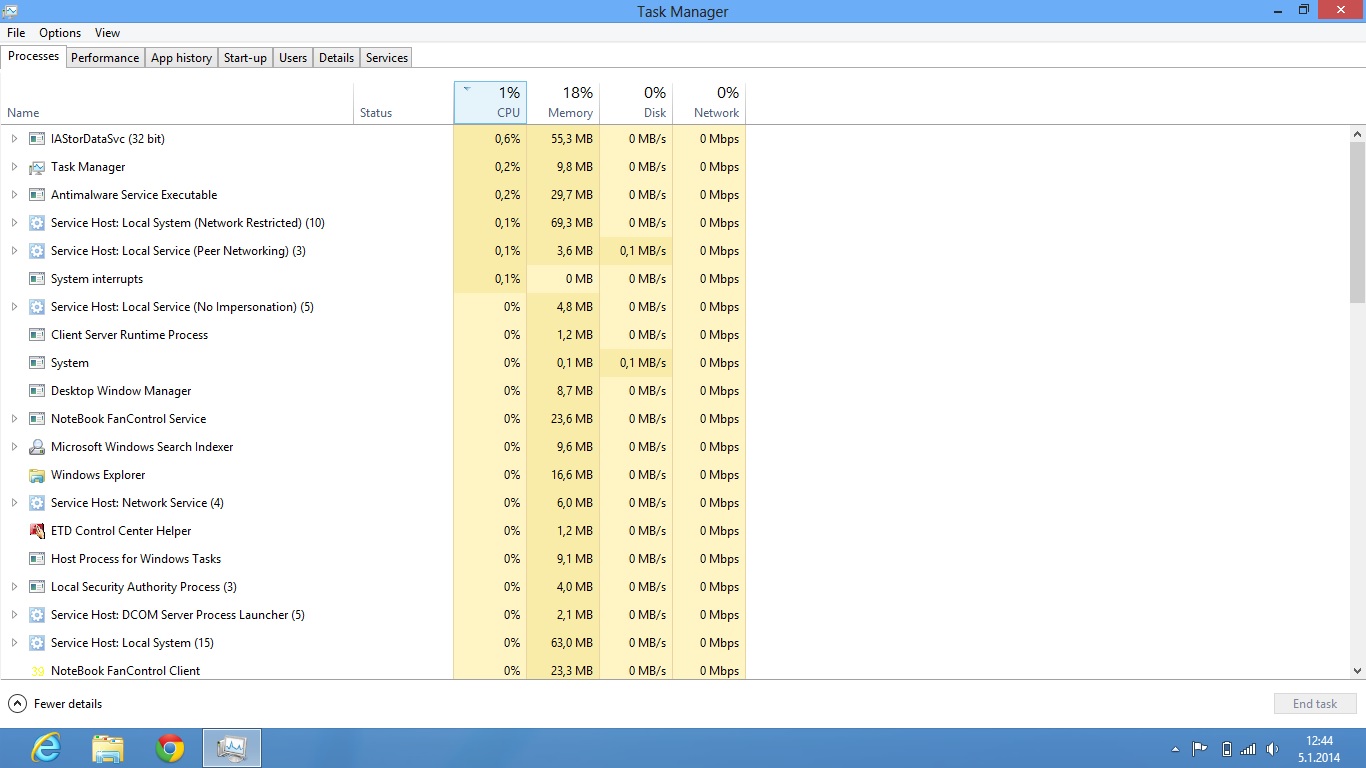Click the Host Process for Windows Tasks icon

37,559
